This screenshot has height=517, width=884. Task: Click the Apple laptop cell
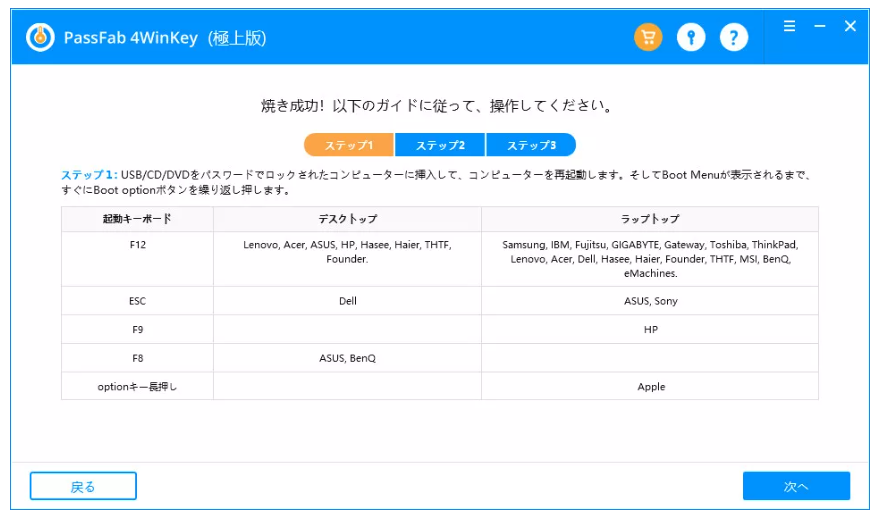tap(650, 386)
